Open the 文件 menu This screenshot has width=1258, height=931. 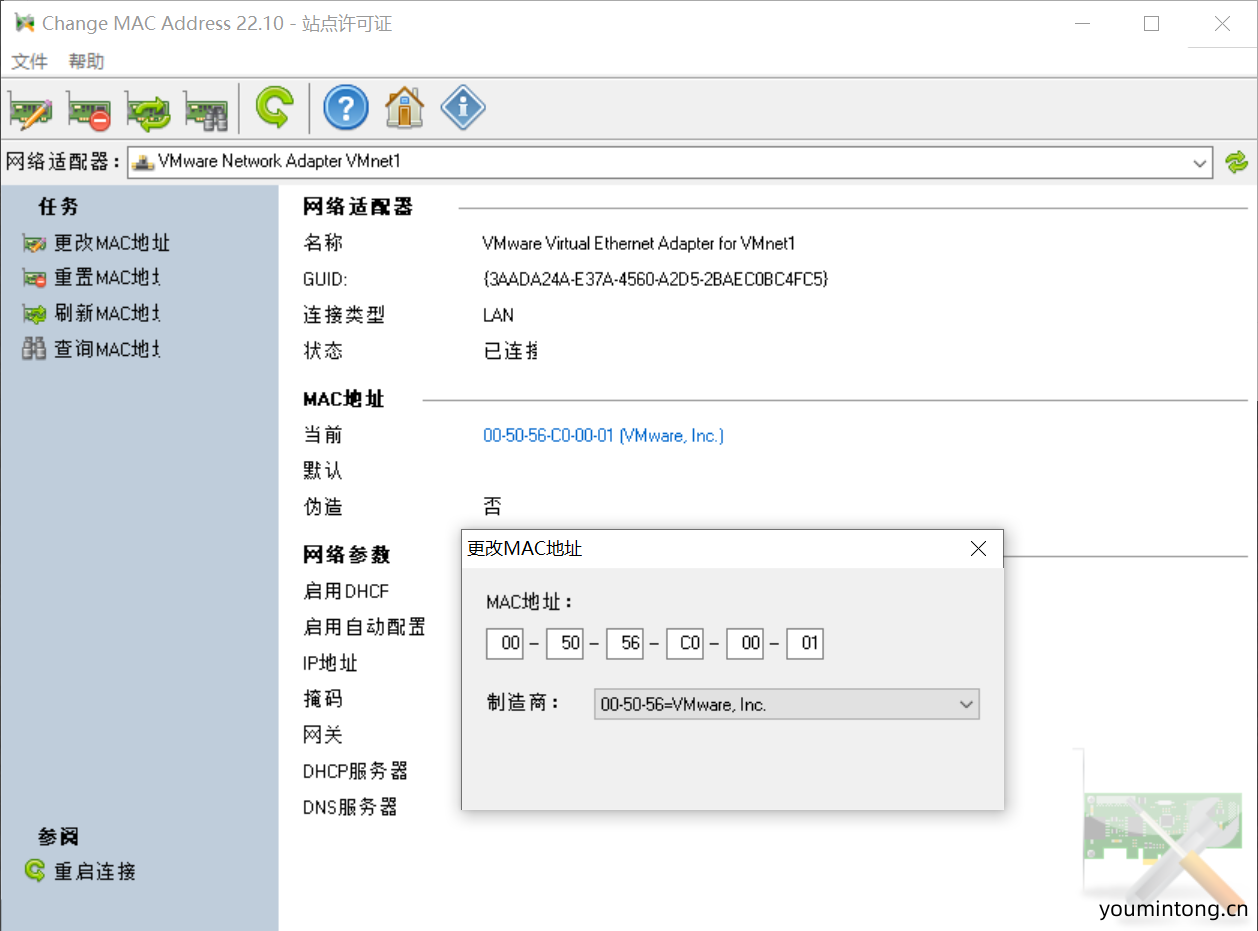29,61
